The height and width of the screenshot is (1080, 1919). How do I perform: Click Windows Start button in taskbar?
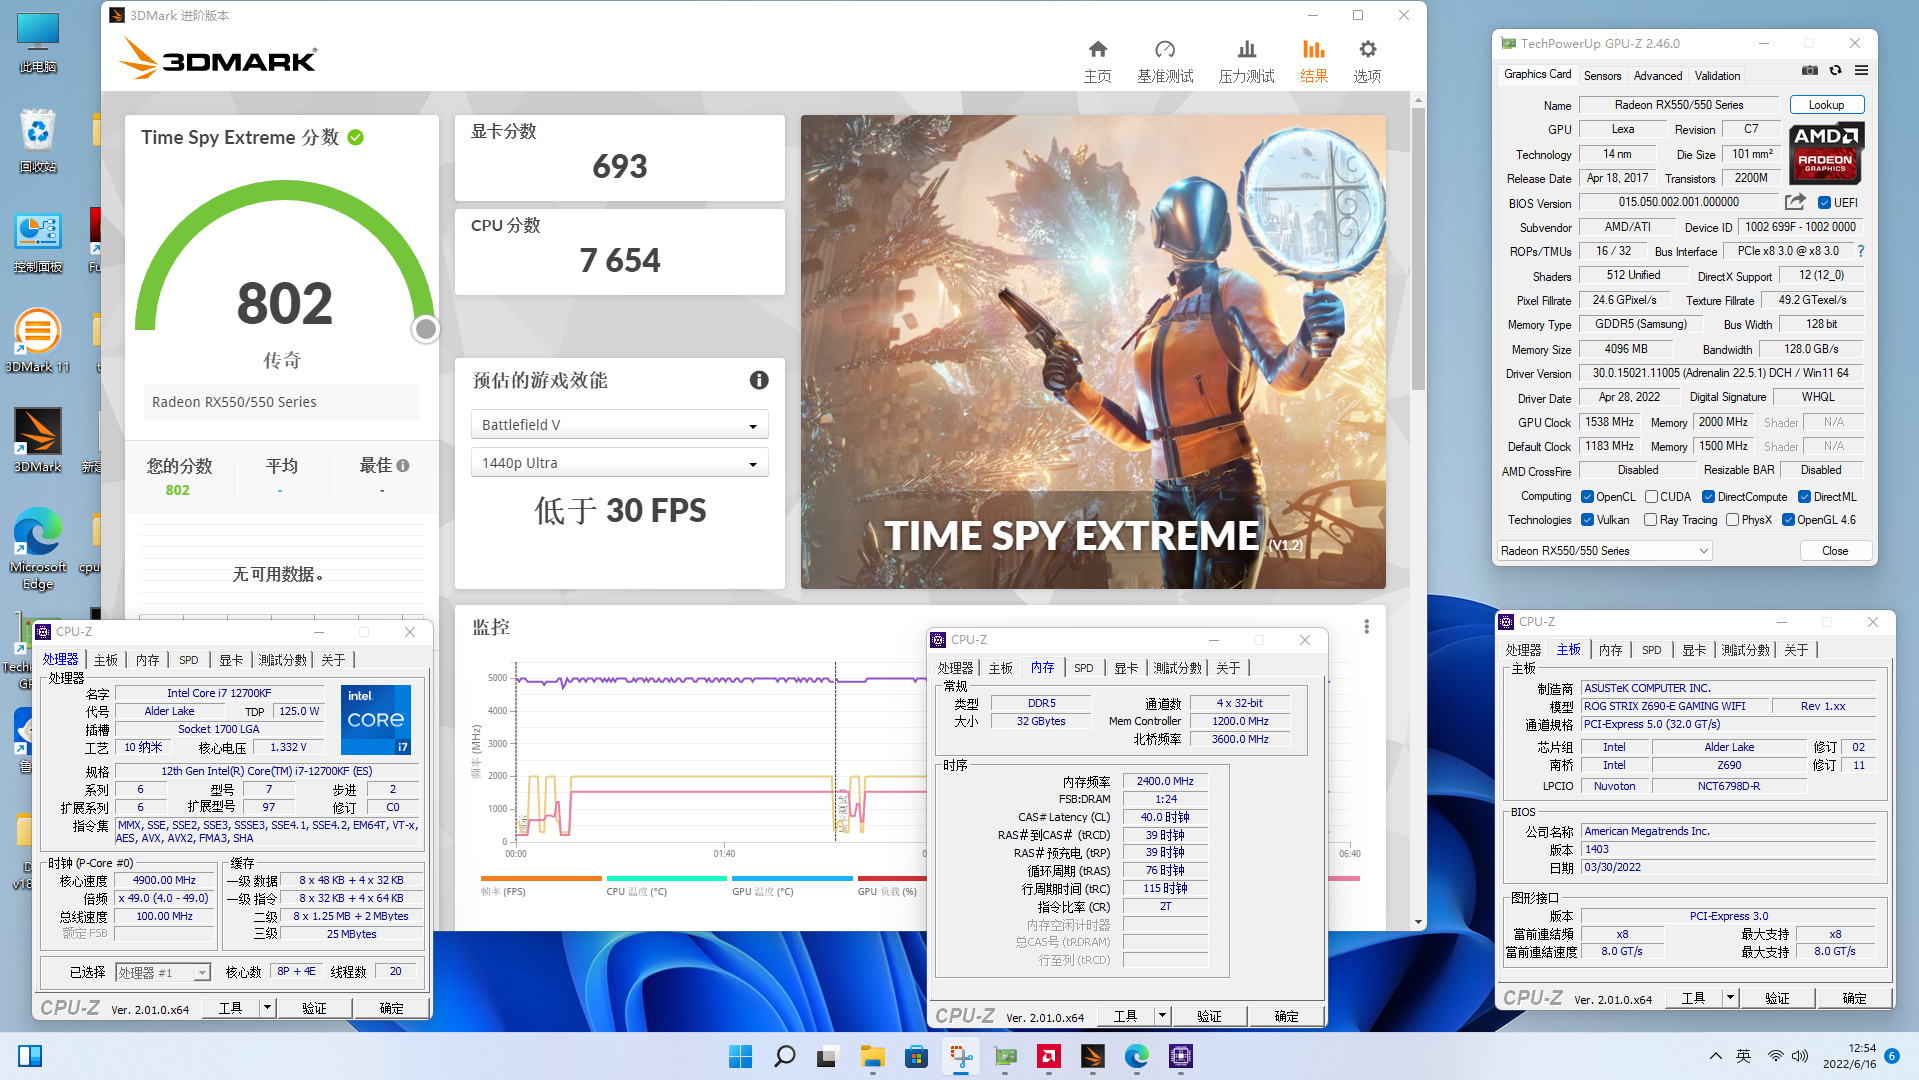click(x=741, y=1056)
